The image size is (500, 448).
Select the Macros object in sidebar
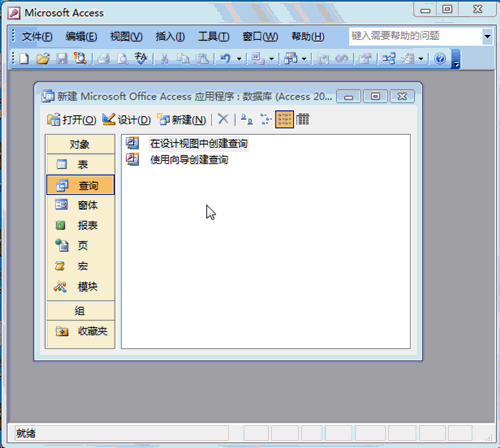[x=80, y=266]
